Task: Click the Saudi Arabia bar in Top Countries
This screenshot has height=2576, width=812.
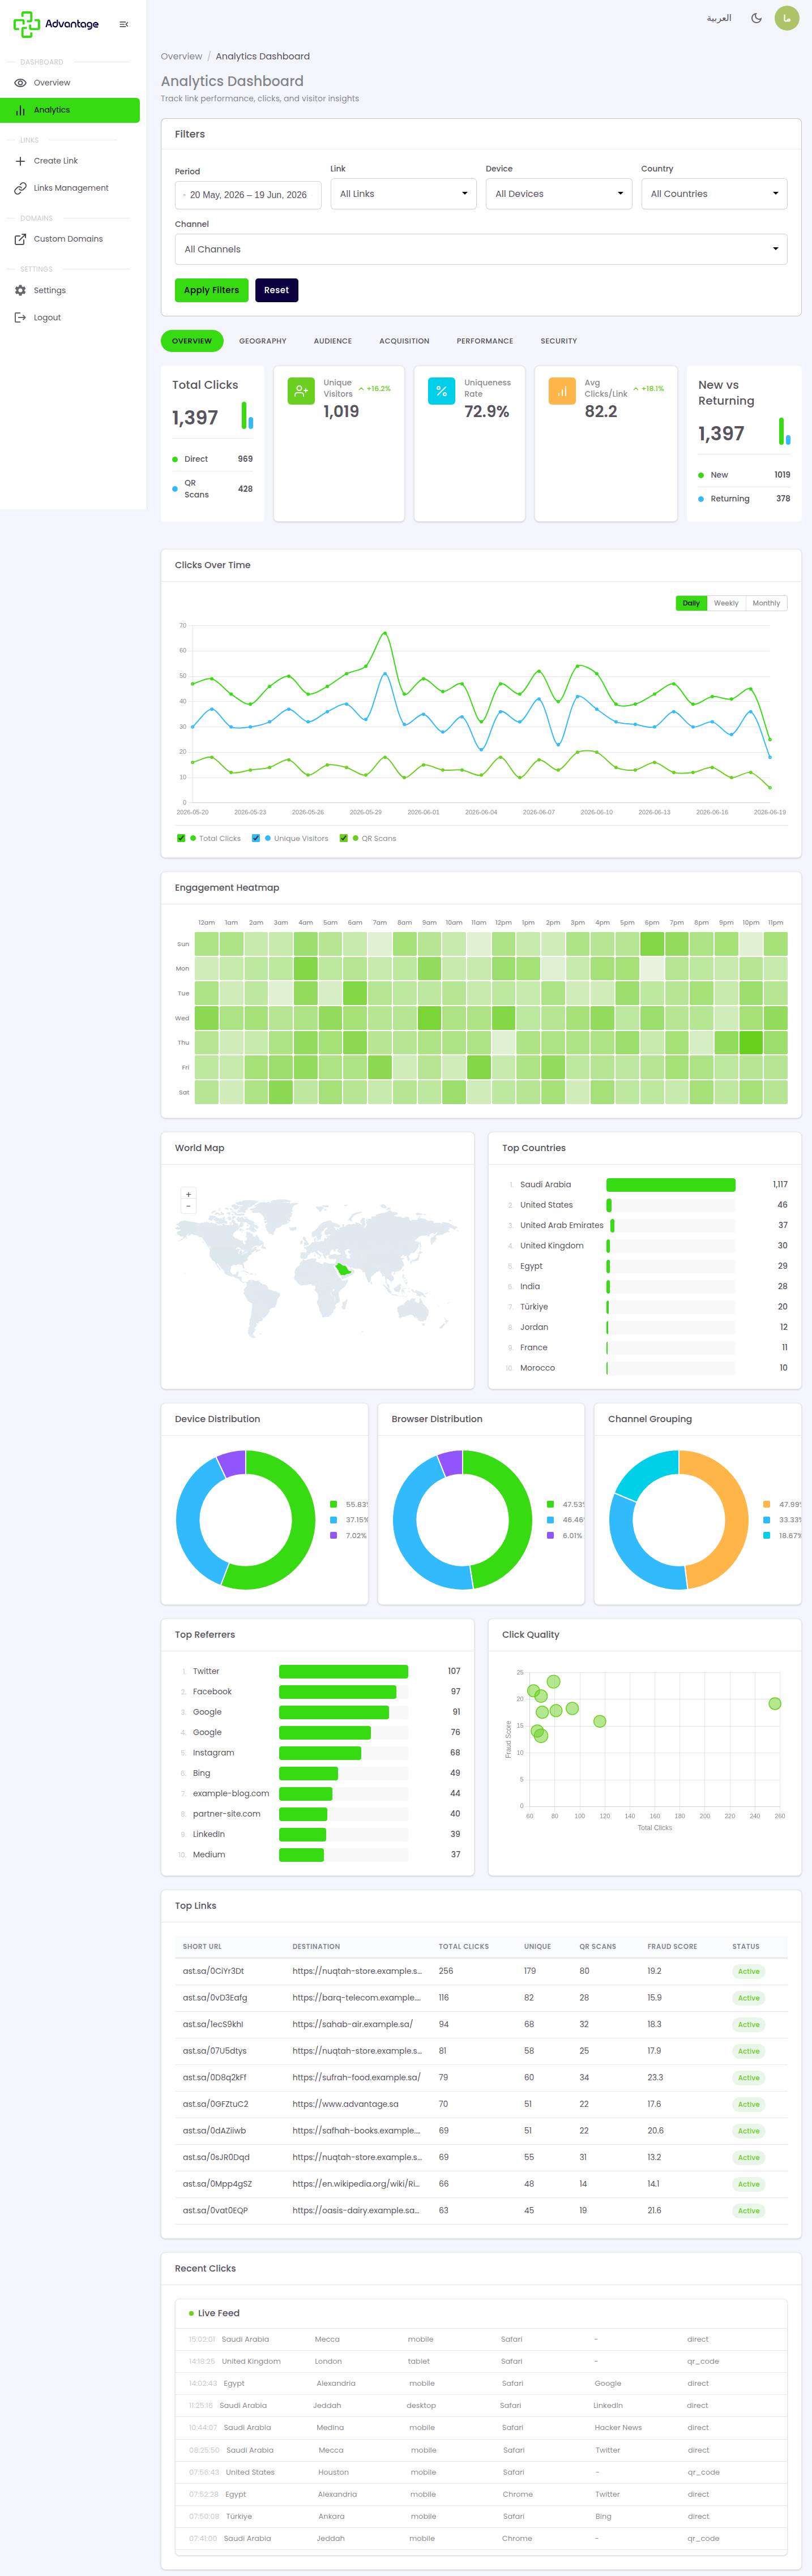Action: pyautogui.click(x=671, y=1185)
